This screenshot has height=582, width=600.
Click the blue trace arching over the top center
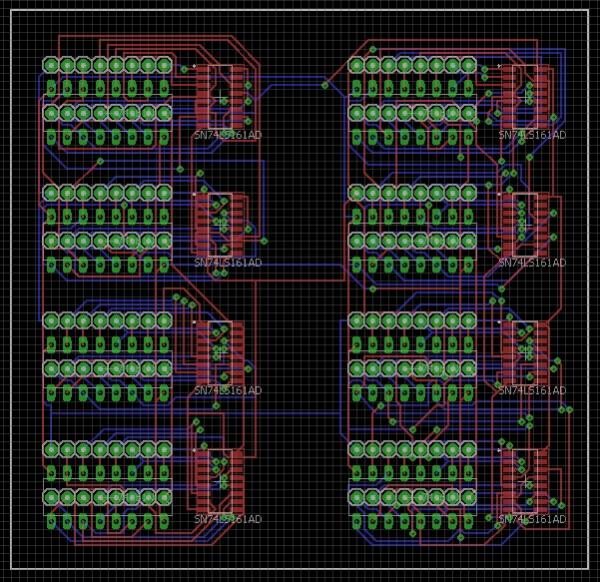pos(300,77)
